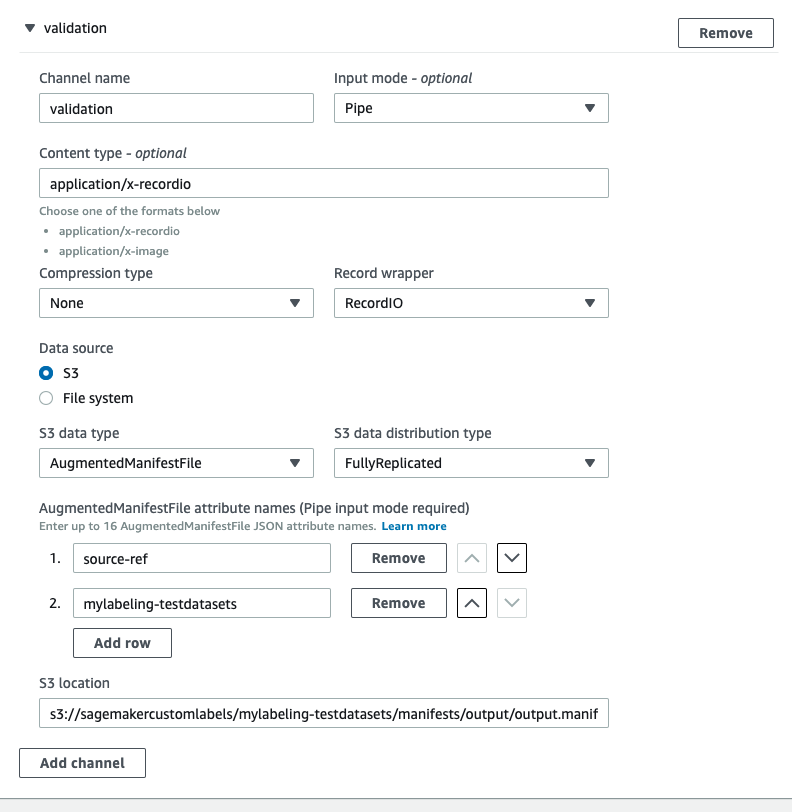Viewport: 792px width, 812px height.
Task: Move mylabeling-testdatasets attribute row up
Action: (472, 603)
